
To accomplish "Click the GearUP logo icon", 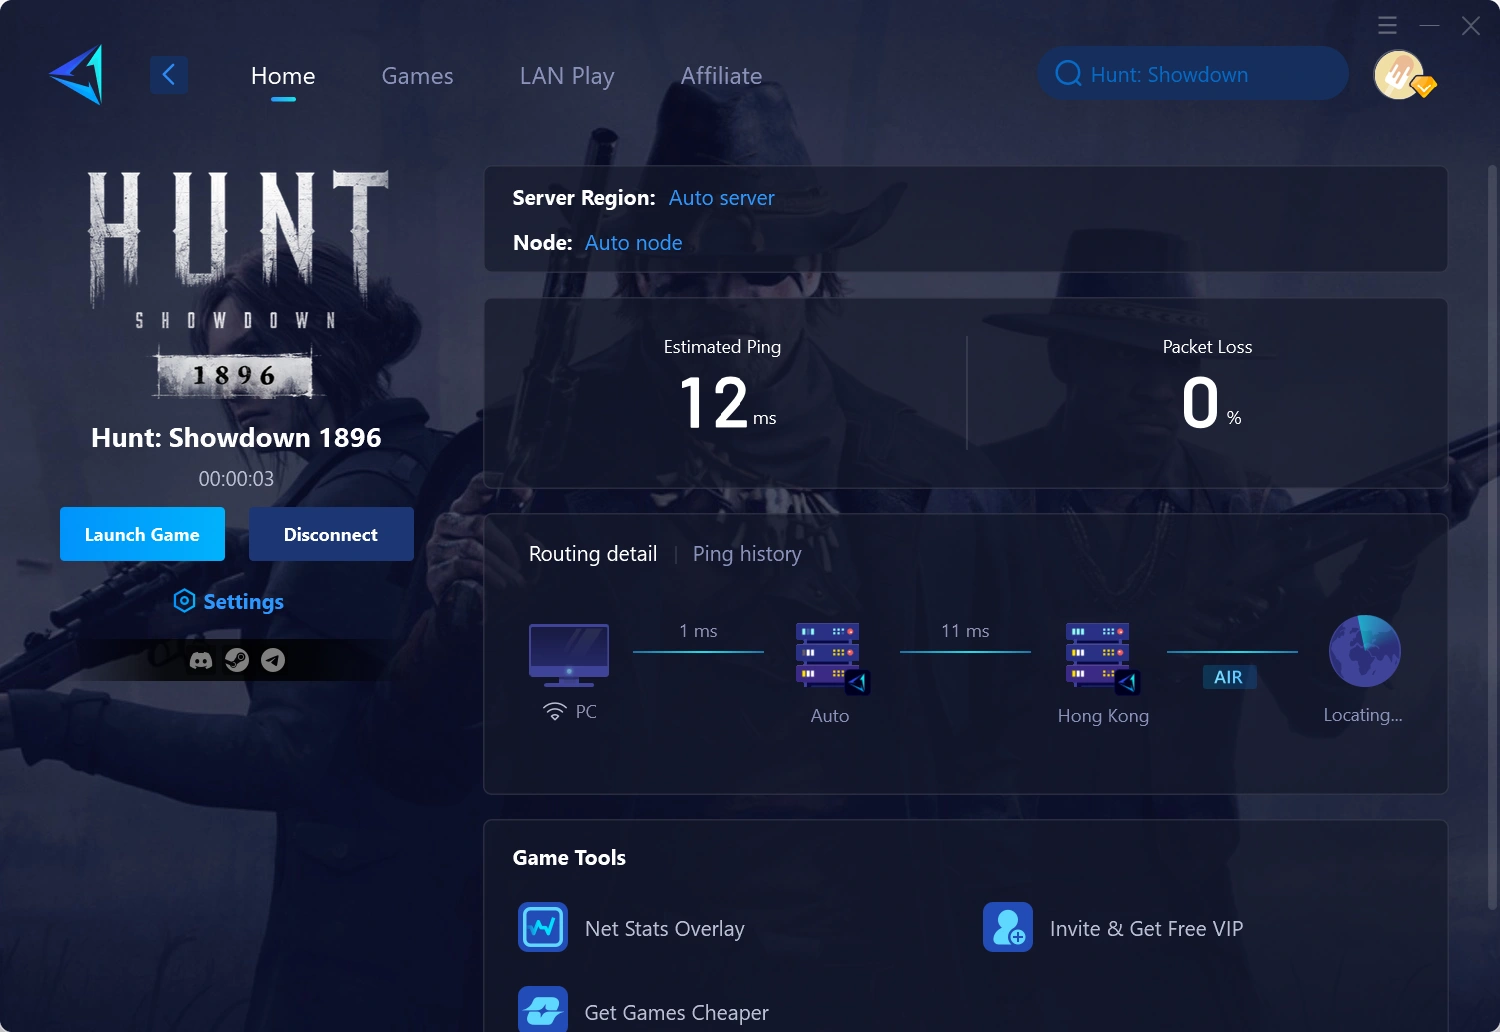I will 77,74.
